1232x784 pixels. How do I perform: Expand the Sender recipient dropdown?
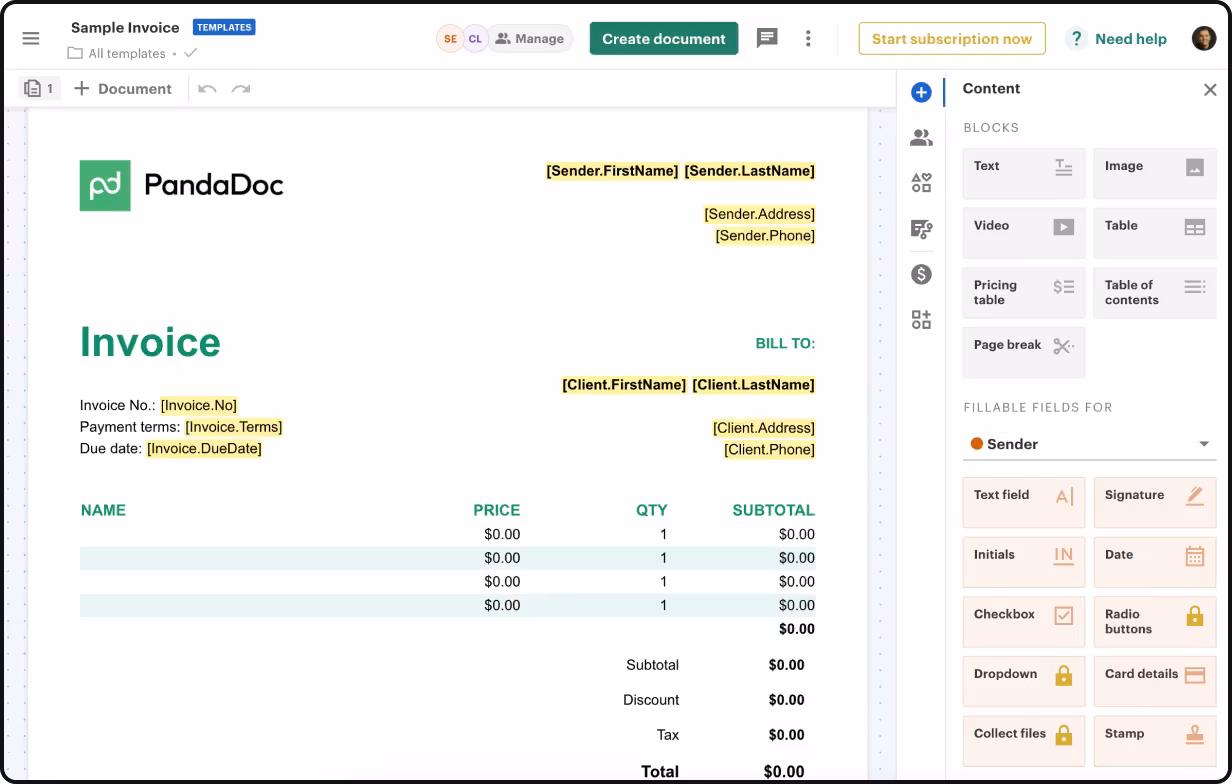click(1089, 444)
